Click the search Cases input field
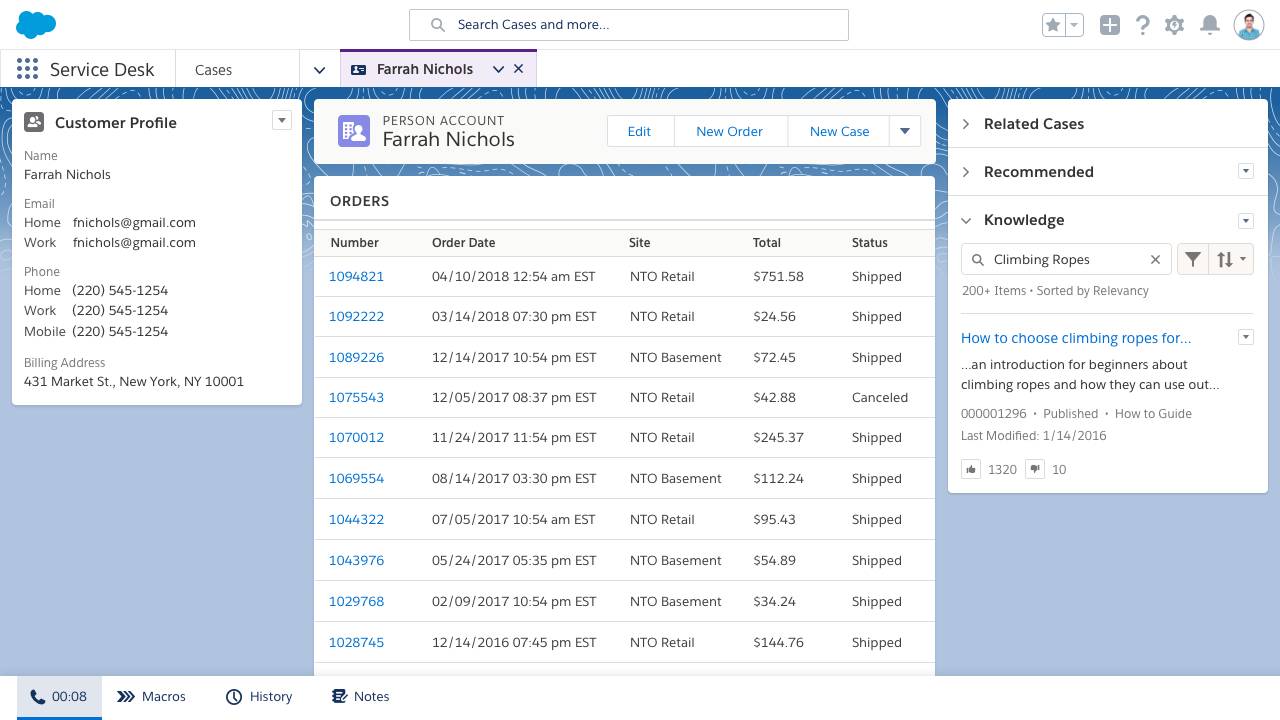This screenshot has height=720, width=1280. pyautogui.click(x=629, y=25)
